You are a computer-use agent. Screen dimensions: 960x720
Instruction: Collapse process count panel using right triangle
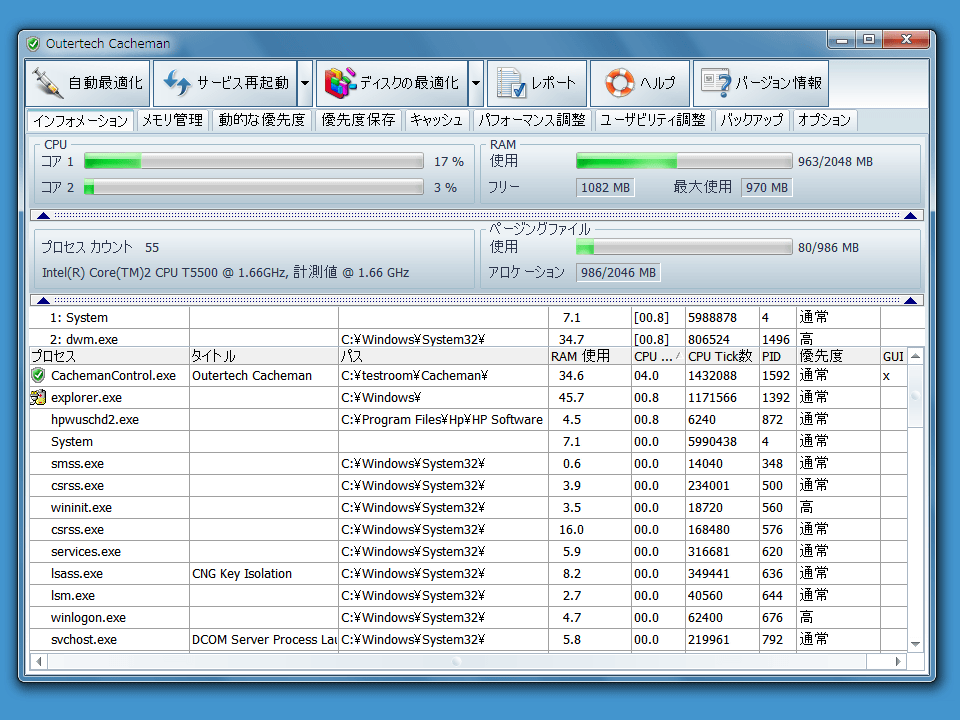coord(910,300)
